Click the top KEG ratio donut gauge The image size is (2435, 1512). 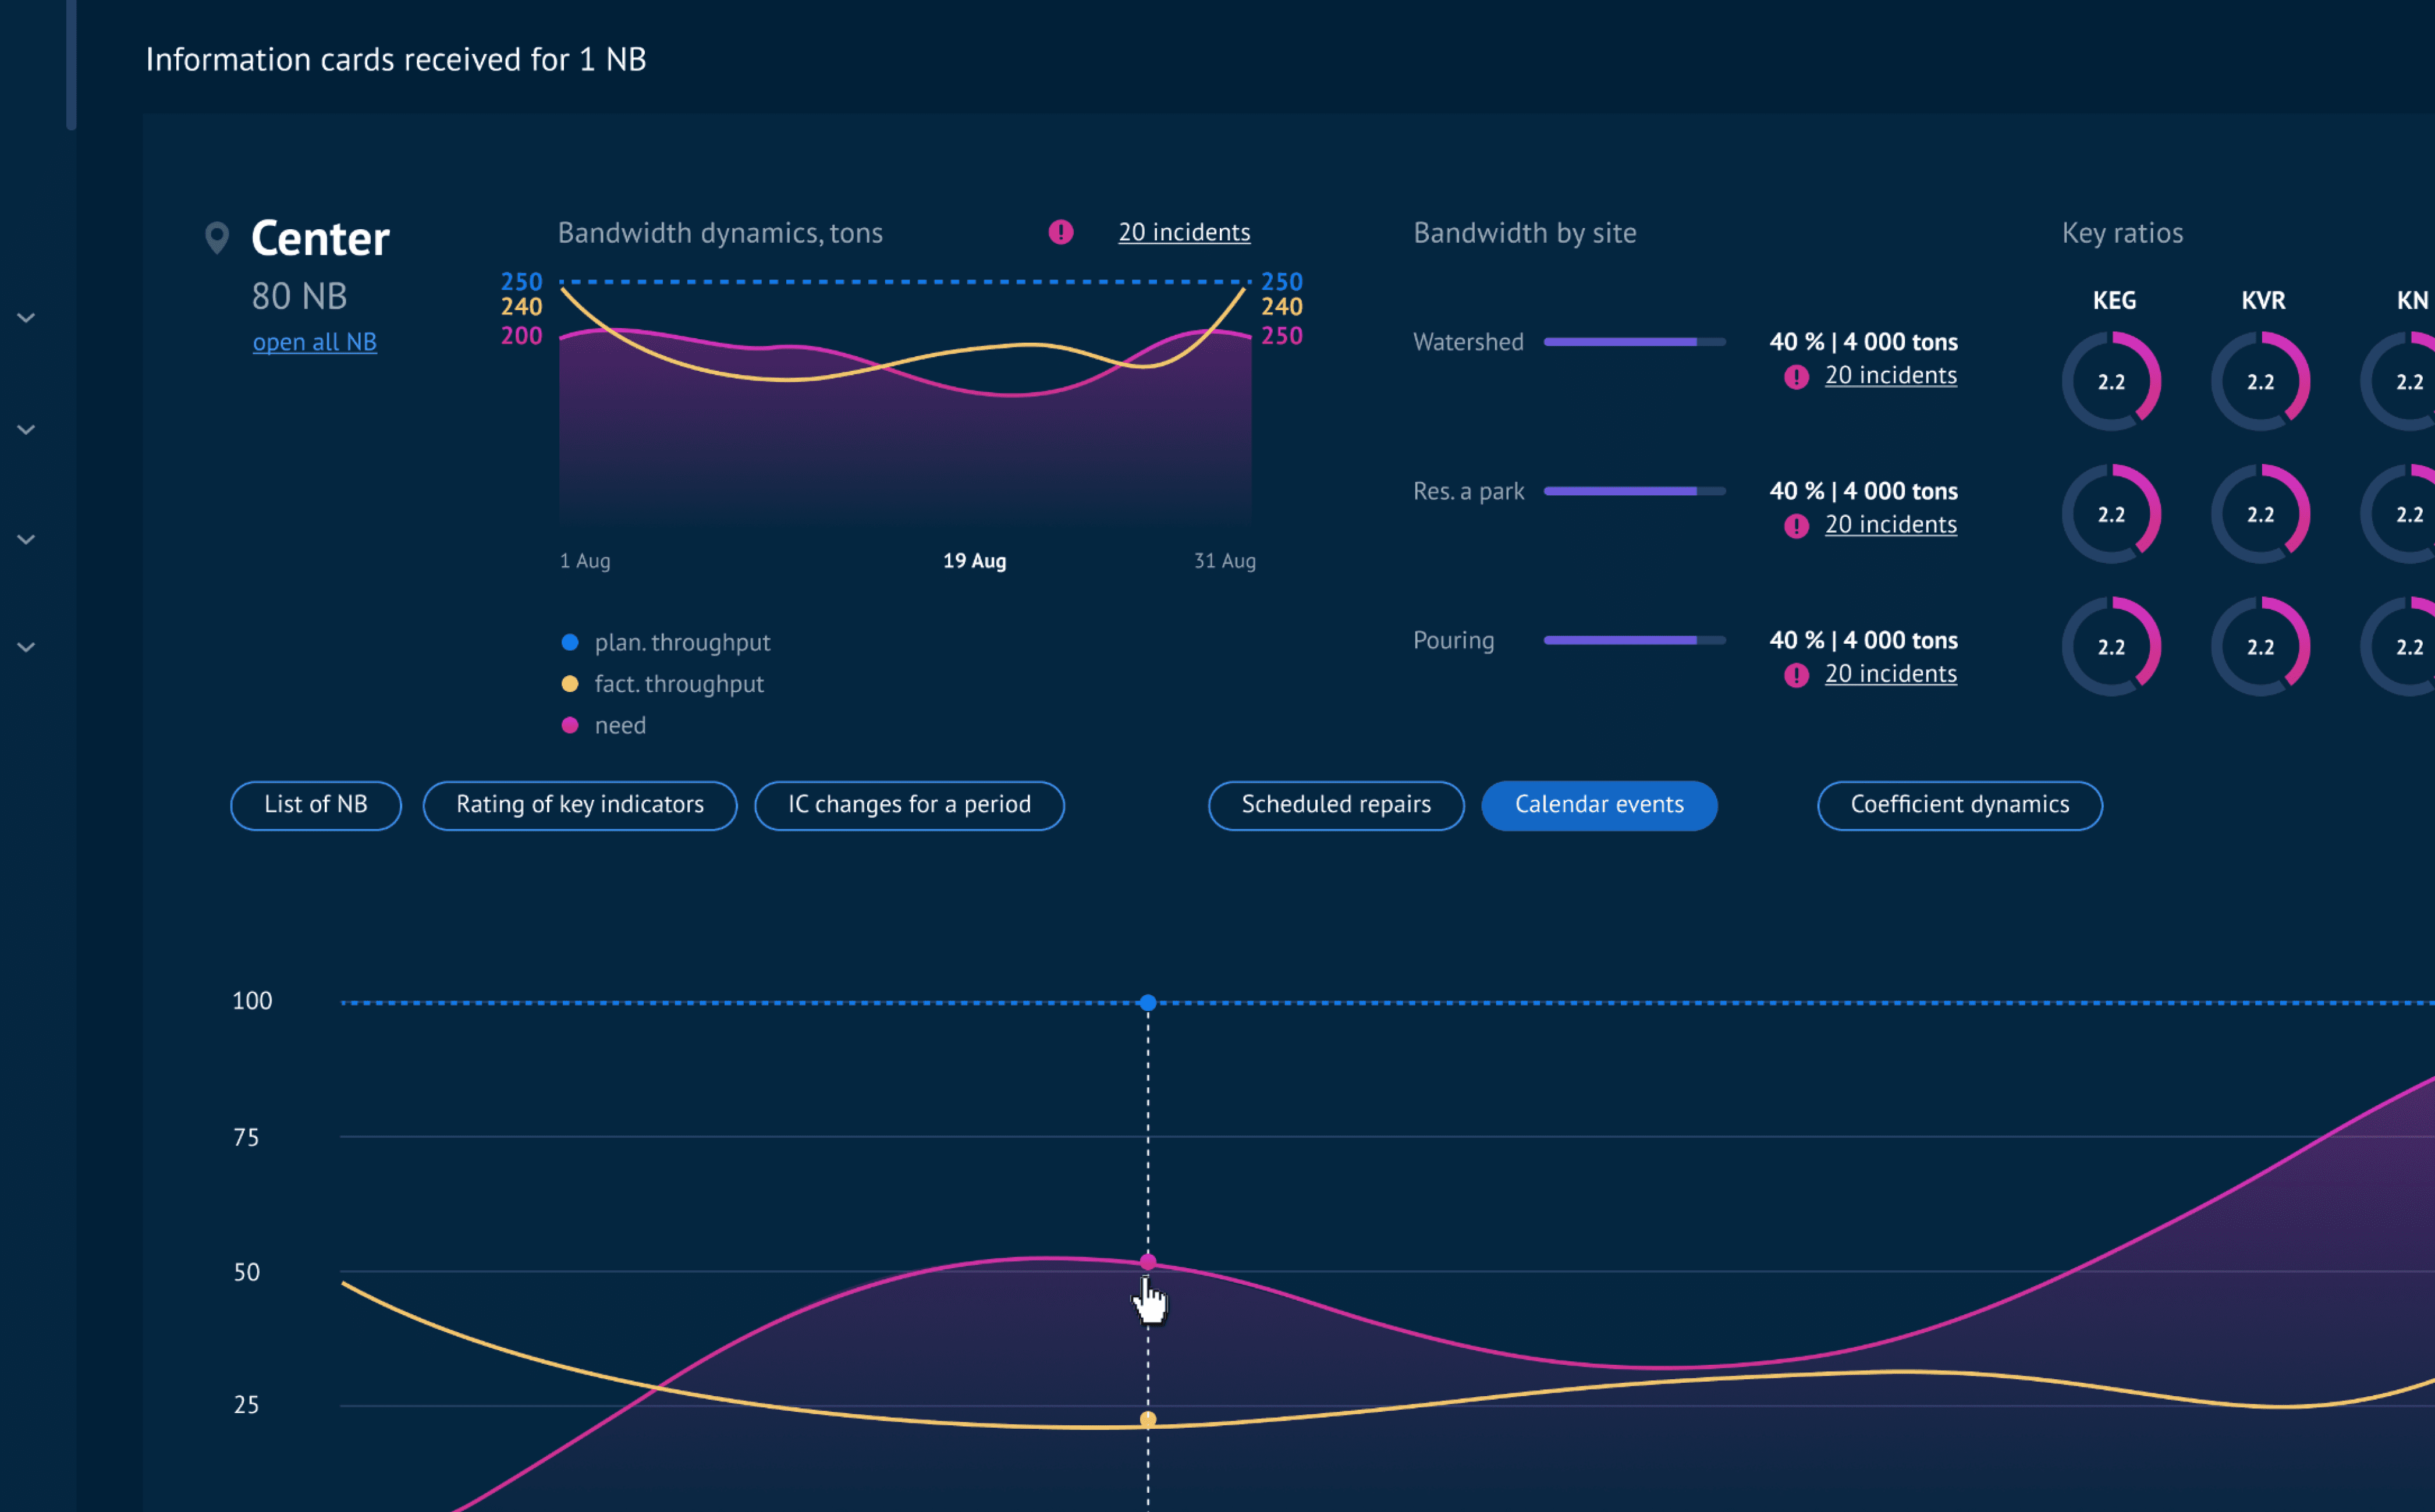click(2111, 382)
